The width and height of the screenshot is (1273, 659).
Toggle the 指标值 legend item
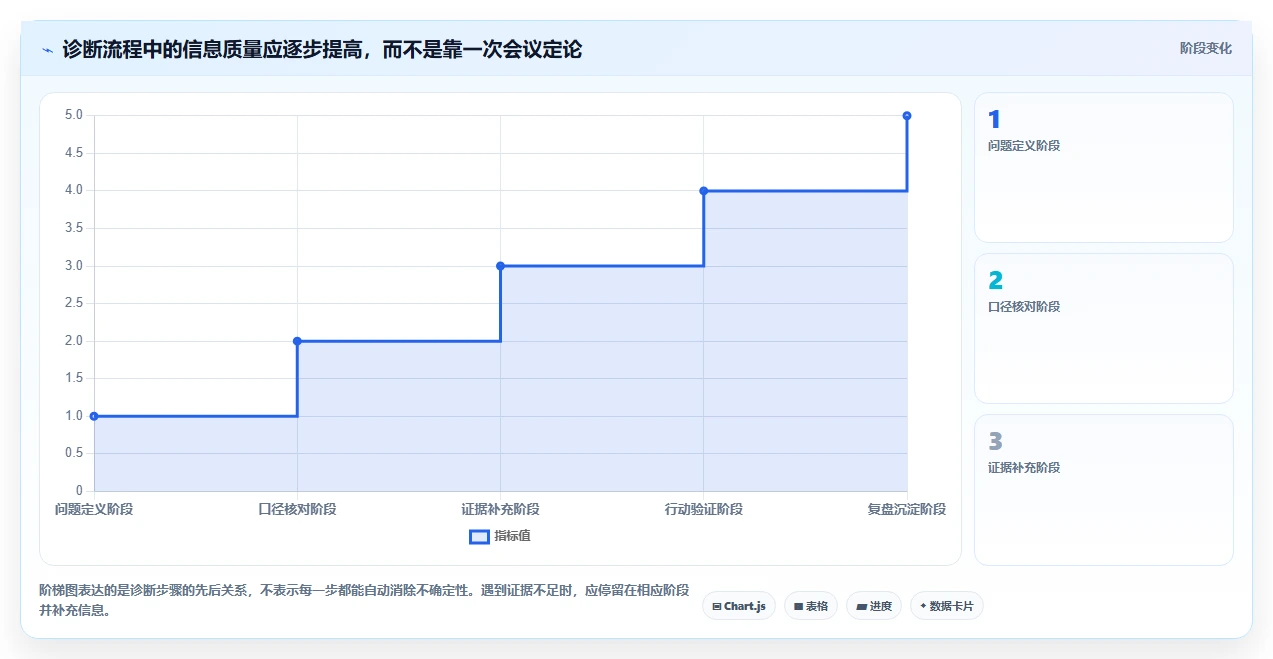pyautogui.click(x=500, y=536)
